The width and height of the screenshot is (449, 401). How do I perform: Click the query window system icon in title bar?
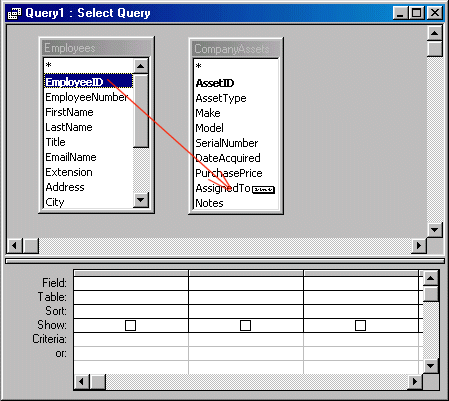pyautogui.click(x=14, y=13)
